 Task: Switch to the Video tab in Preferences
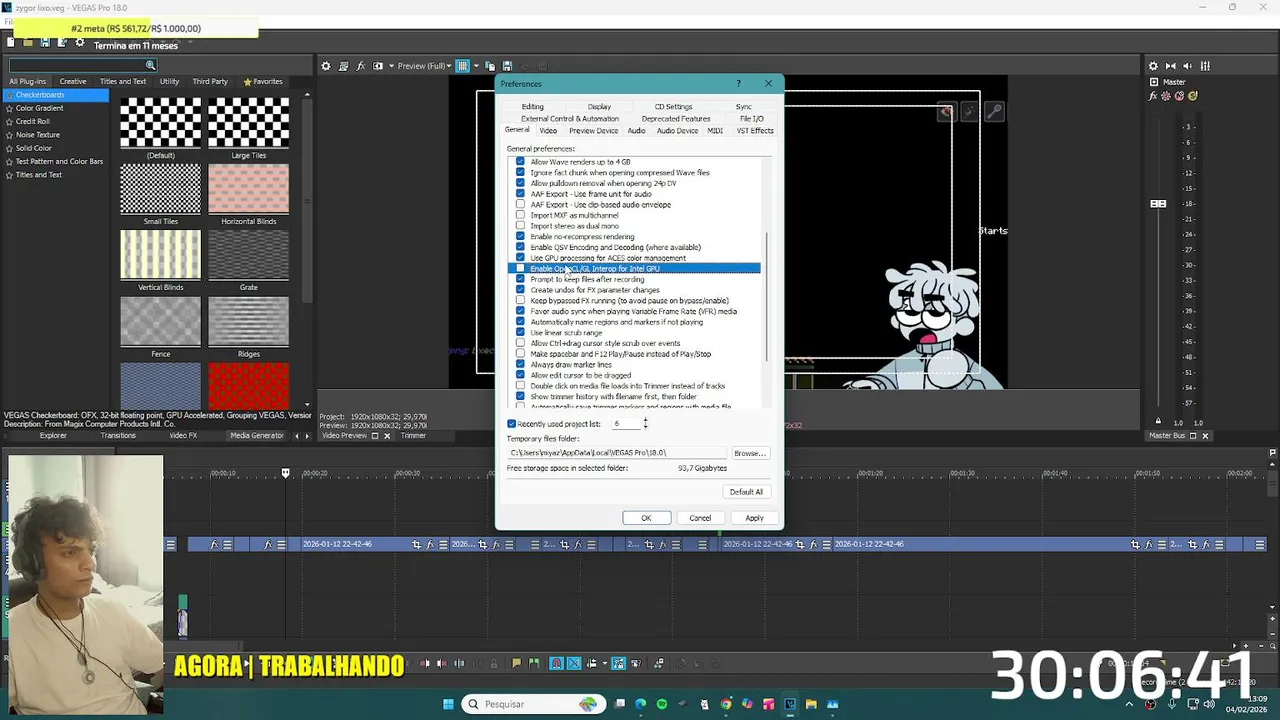tap(548, 131)
